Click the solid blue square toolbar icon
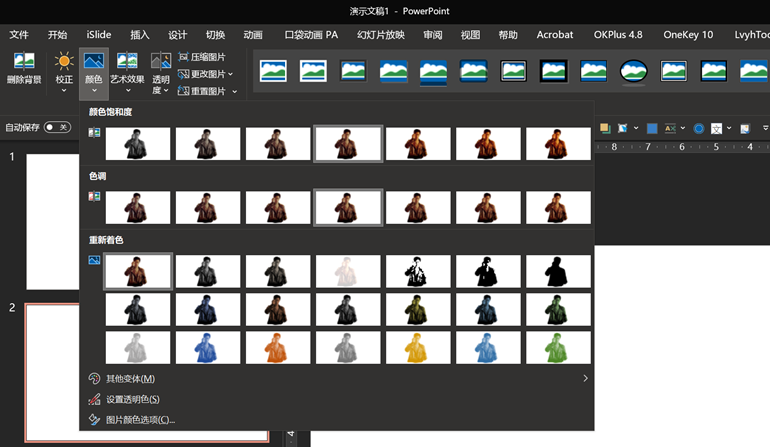The image size is (770, 447). (x=652, y=128)
